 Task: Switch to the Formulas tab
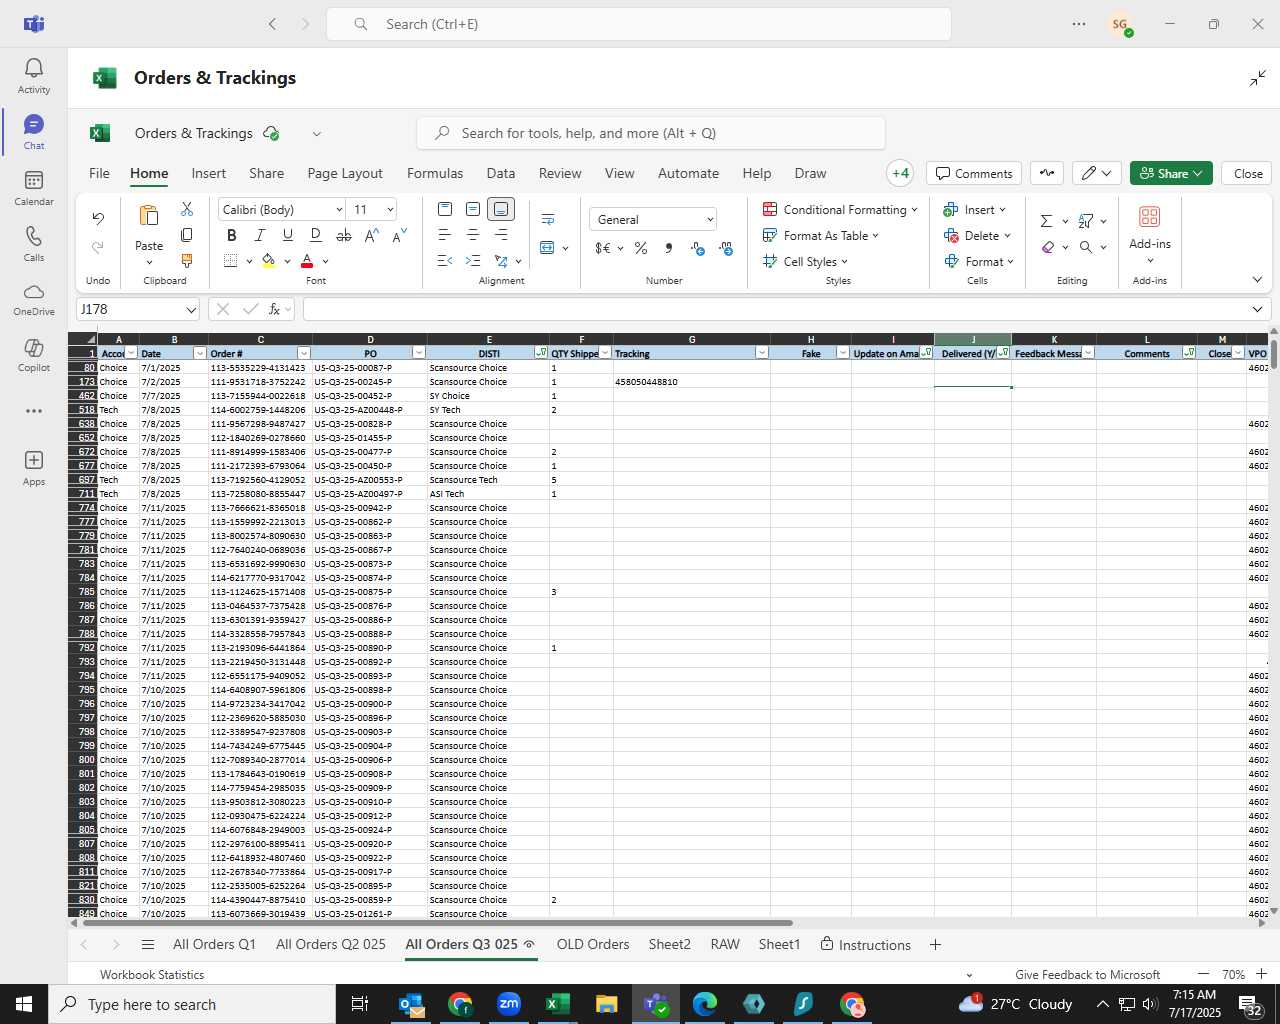click(435, 173)
